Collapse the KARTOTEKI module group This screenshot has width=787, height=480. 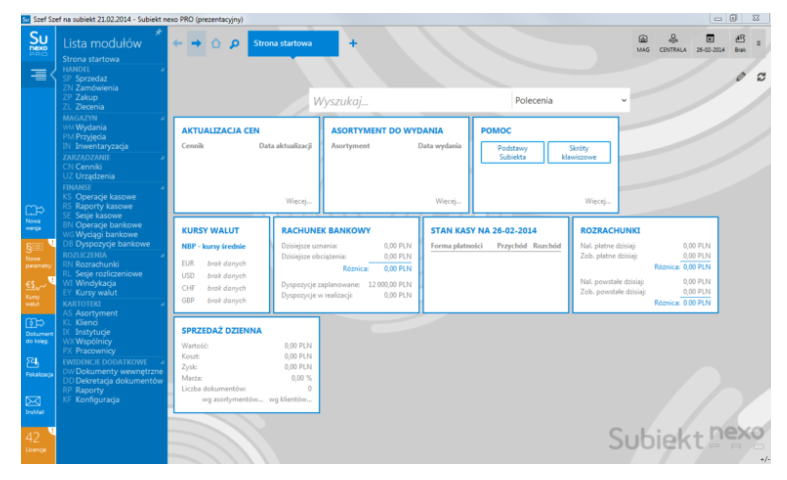pyautogui.click(x=162, y=304)
